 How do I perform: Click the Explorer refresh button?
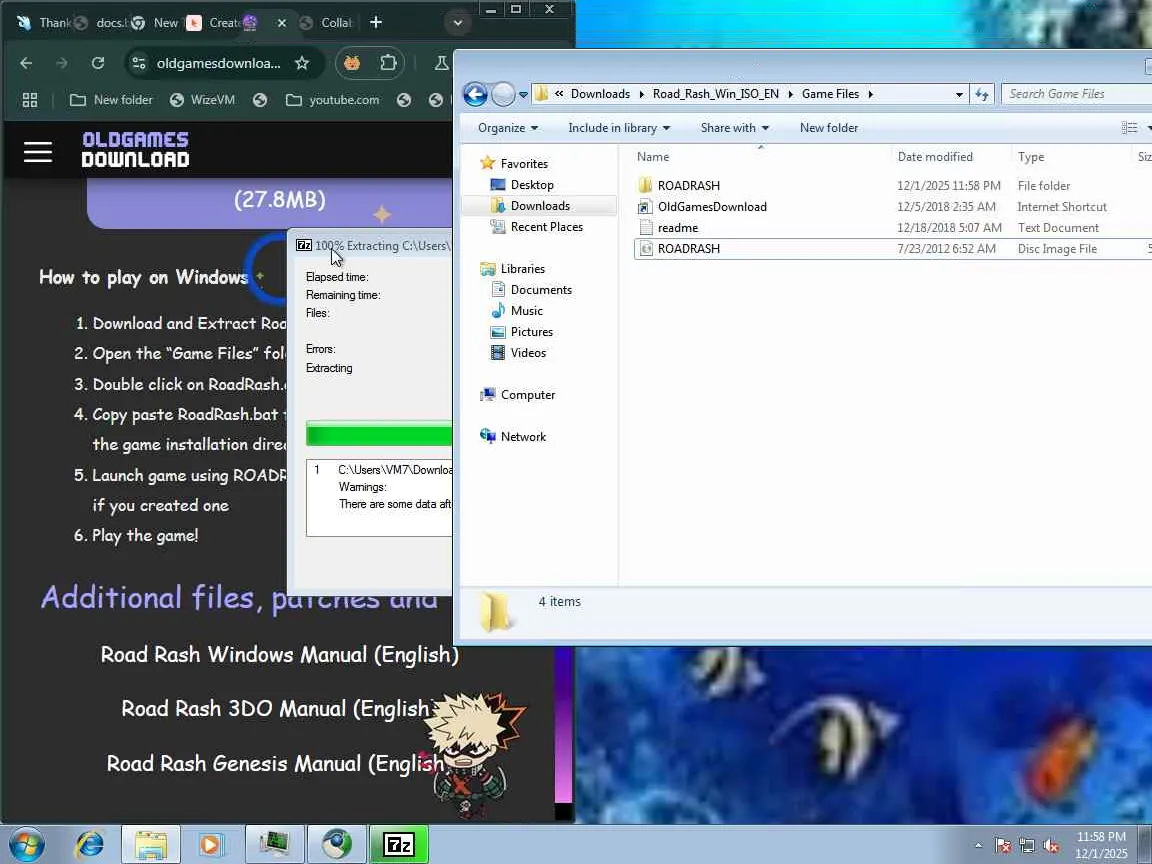tap(982, 94)
